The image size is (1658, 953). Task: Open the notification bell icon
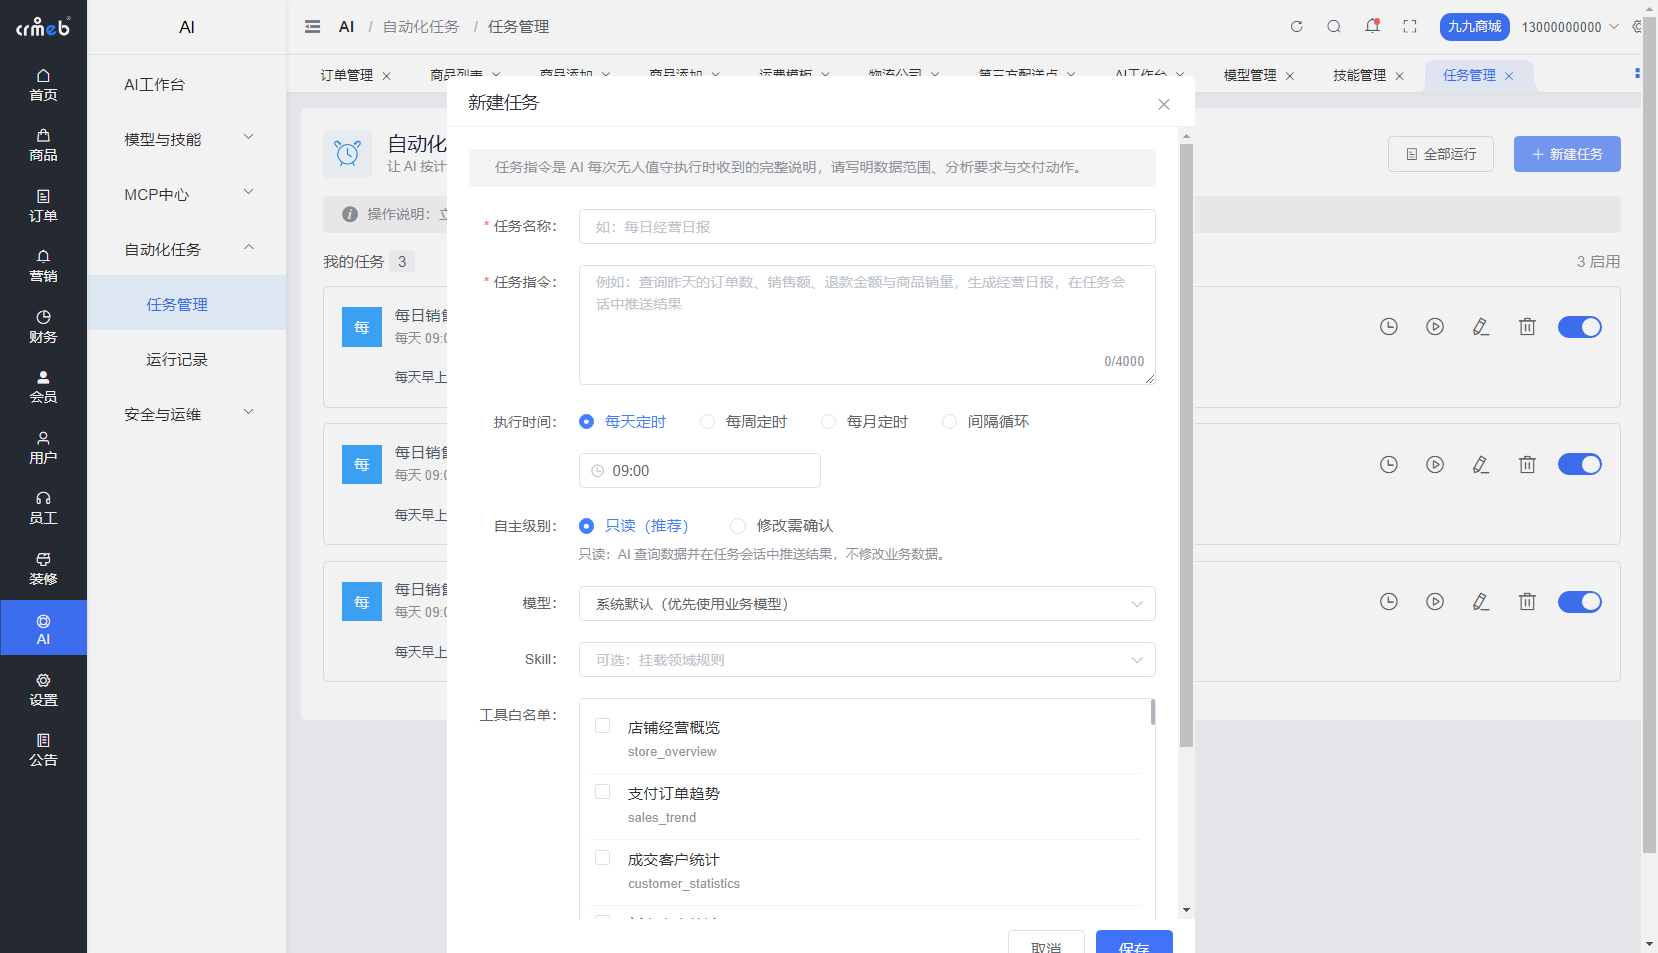1372,27
